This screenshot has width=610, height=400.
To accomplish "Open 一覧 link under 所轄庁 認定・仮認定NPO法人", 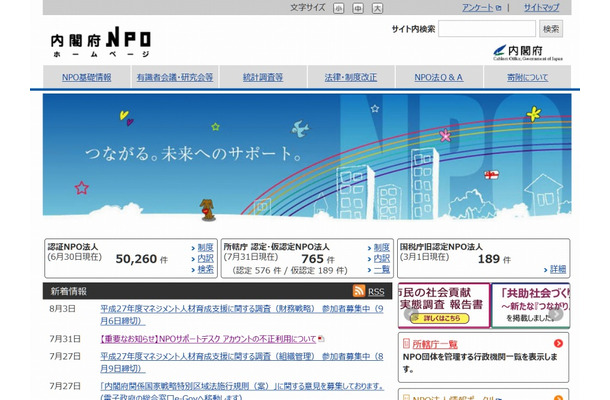I will pos(382,269).
